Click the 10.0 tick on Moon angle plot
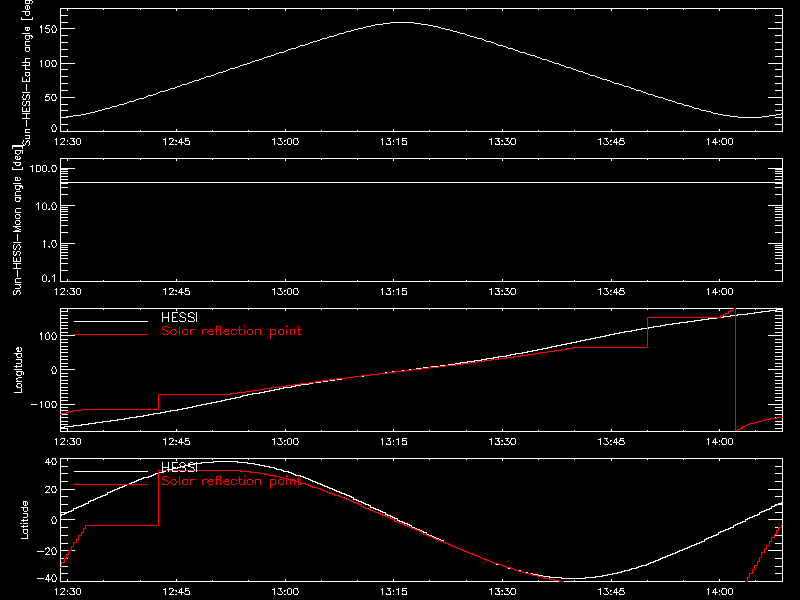The width and height of the screenshot is (800, 600). coord(46,207)
